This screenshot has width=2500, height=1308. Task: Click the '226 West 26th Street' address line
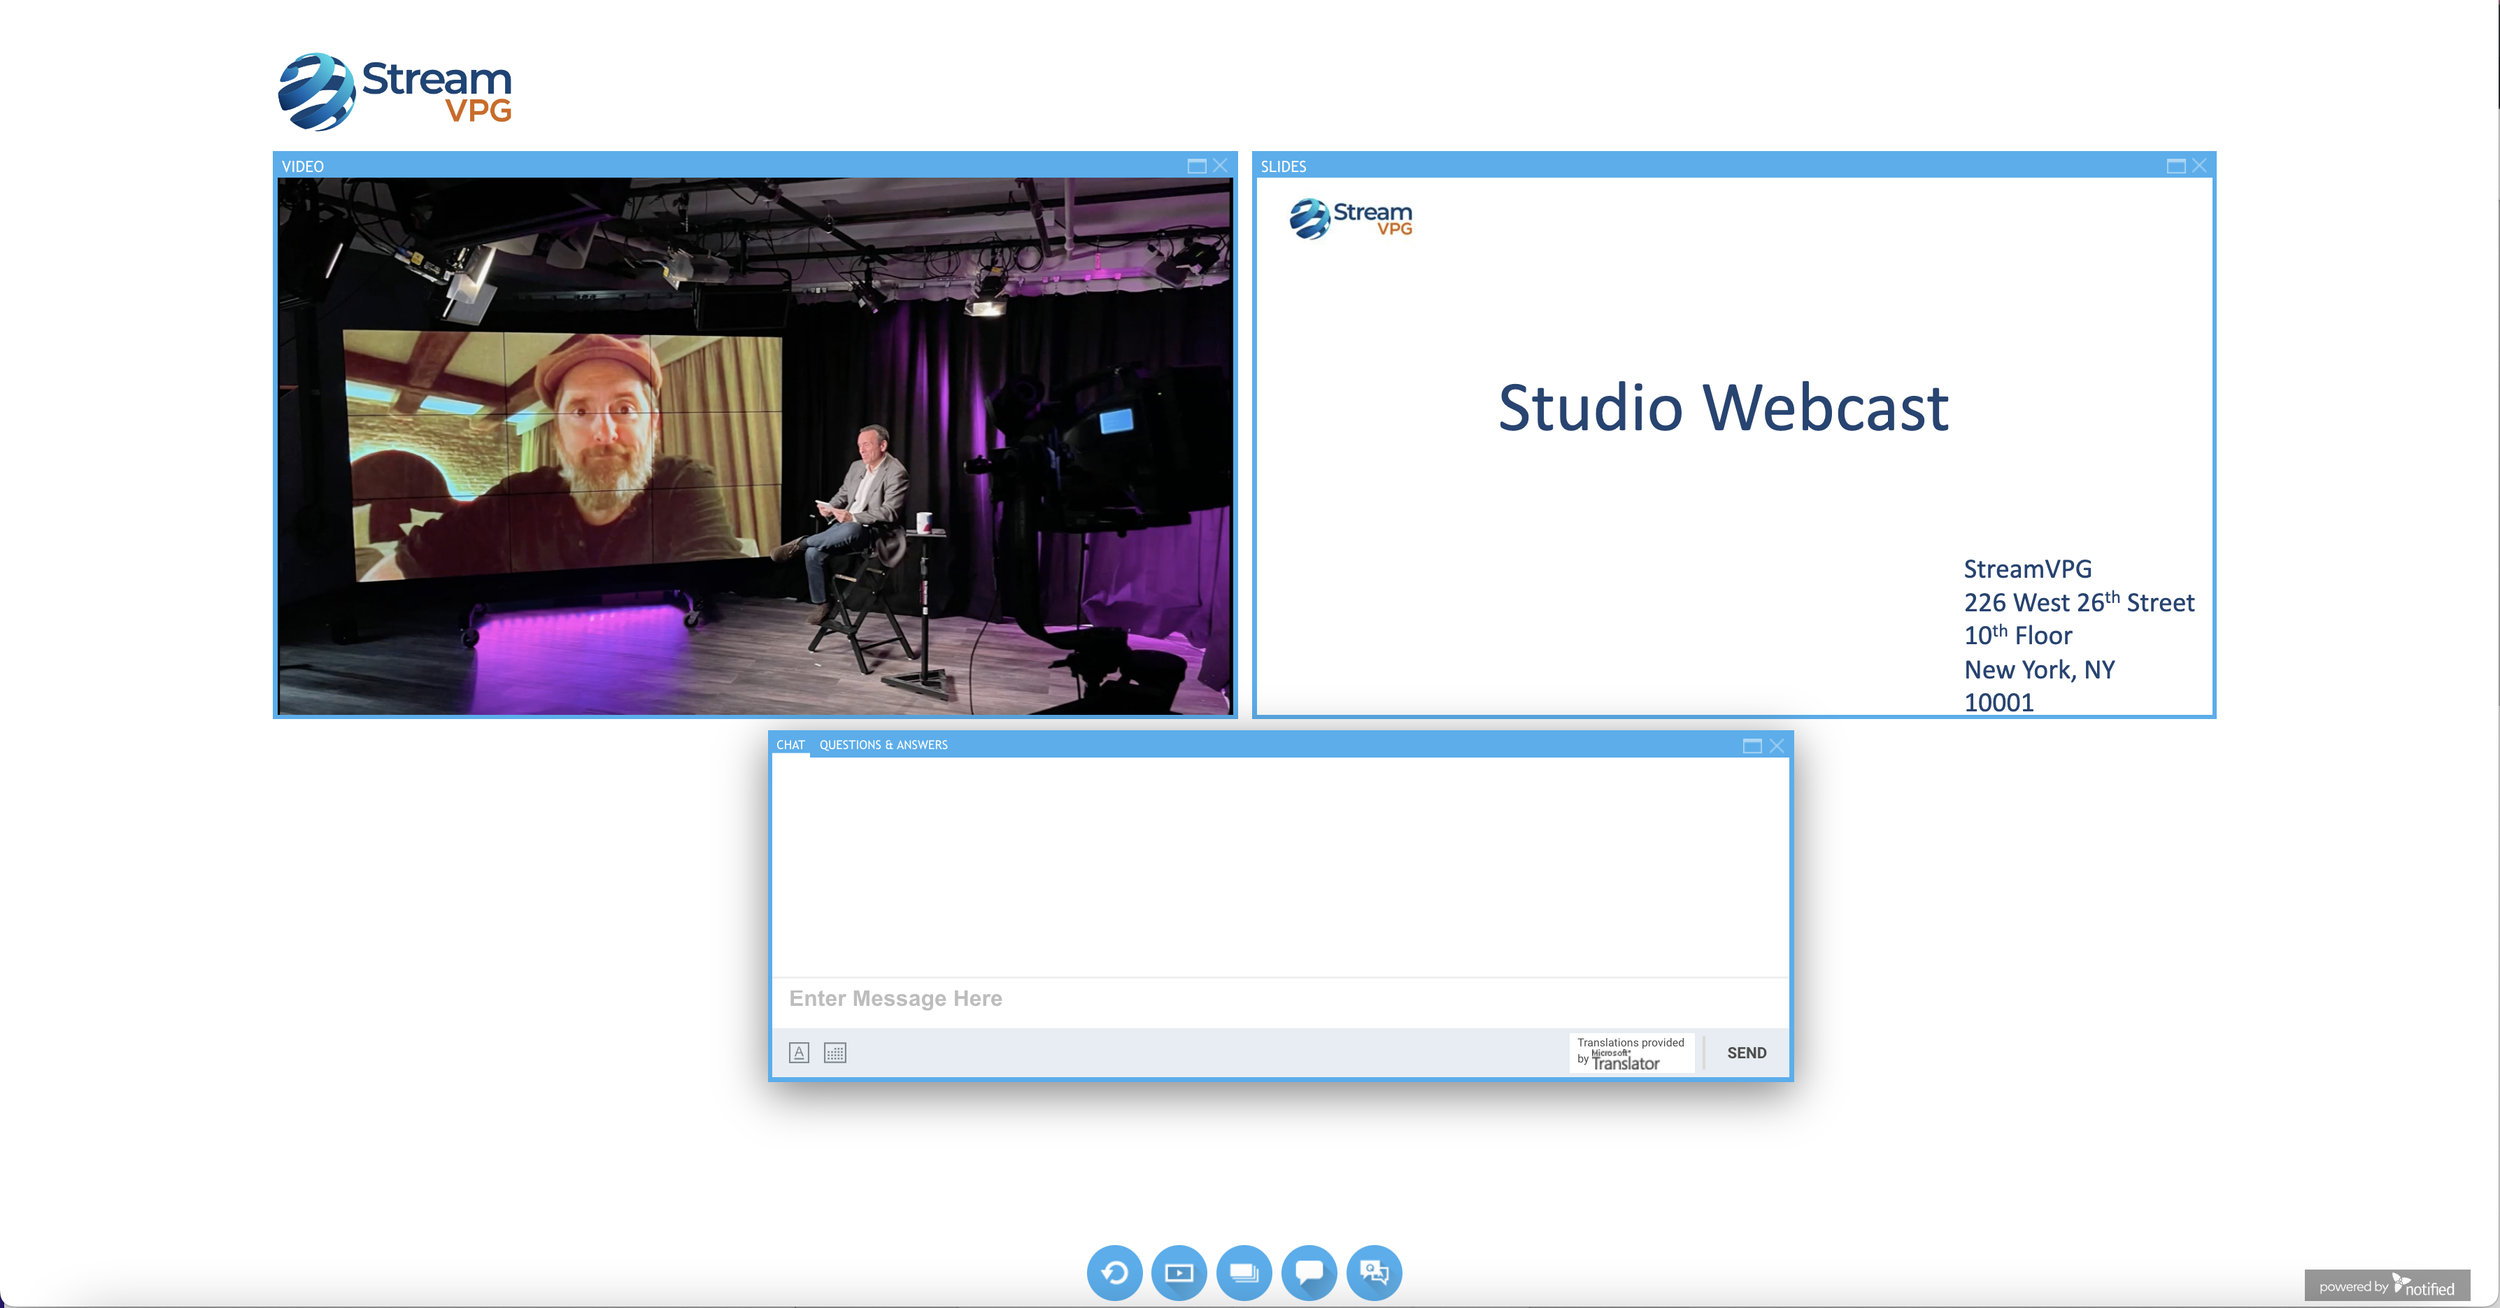point(2079,602)
